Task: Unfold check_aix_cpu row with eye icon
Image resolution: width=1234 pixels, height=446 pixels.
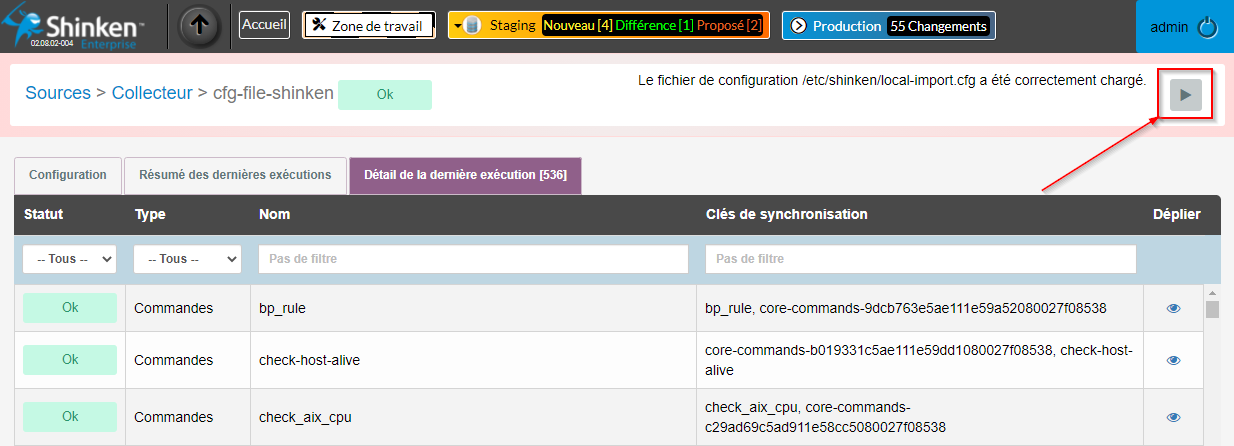Action: pos(1173,417)
